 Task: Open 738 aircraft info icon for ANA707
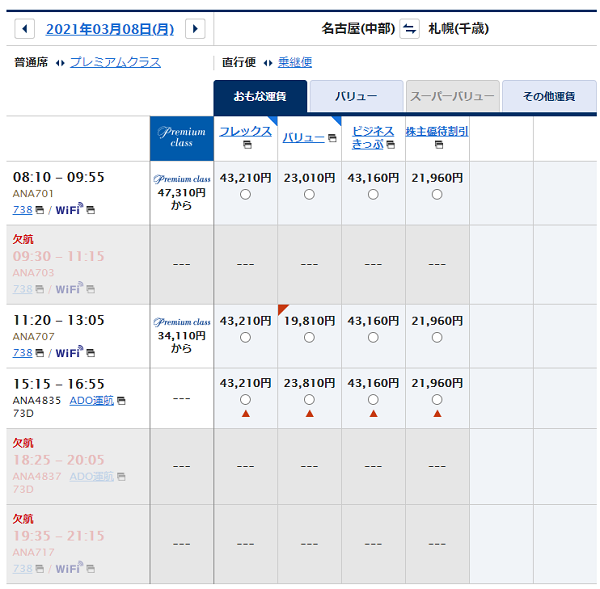(x=39, y=353)
